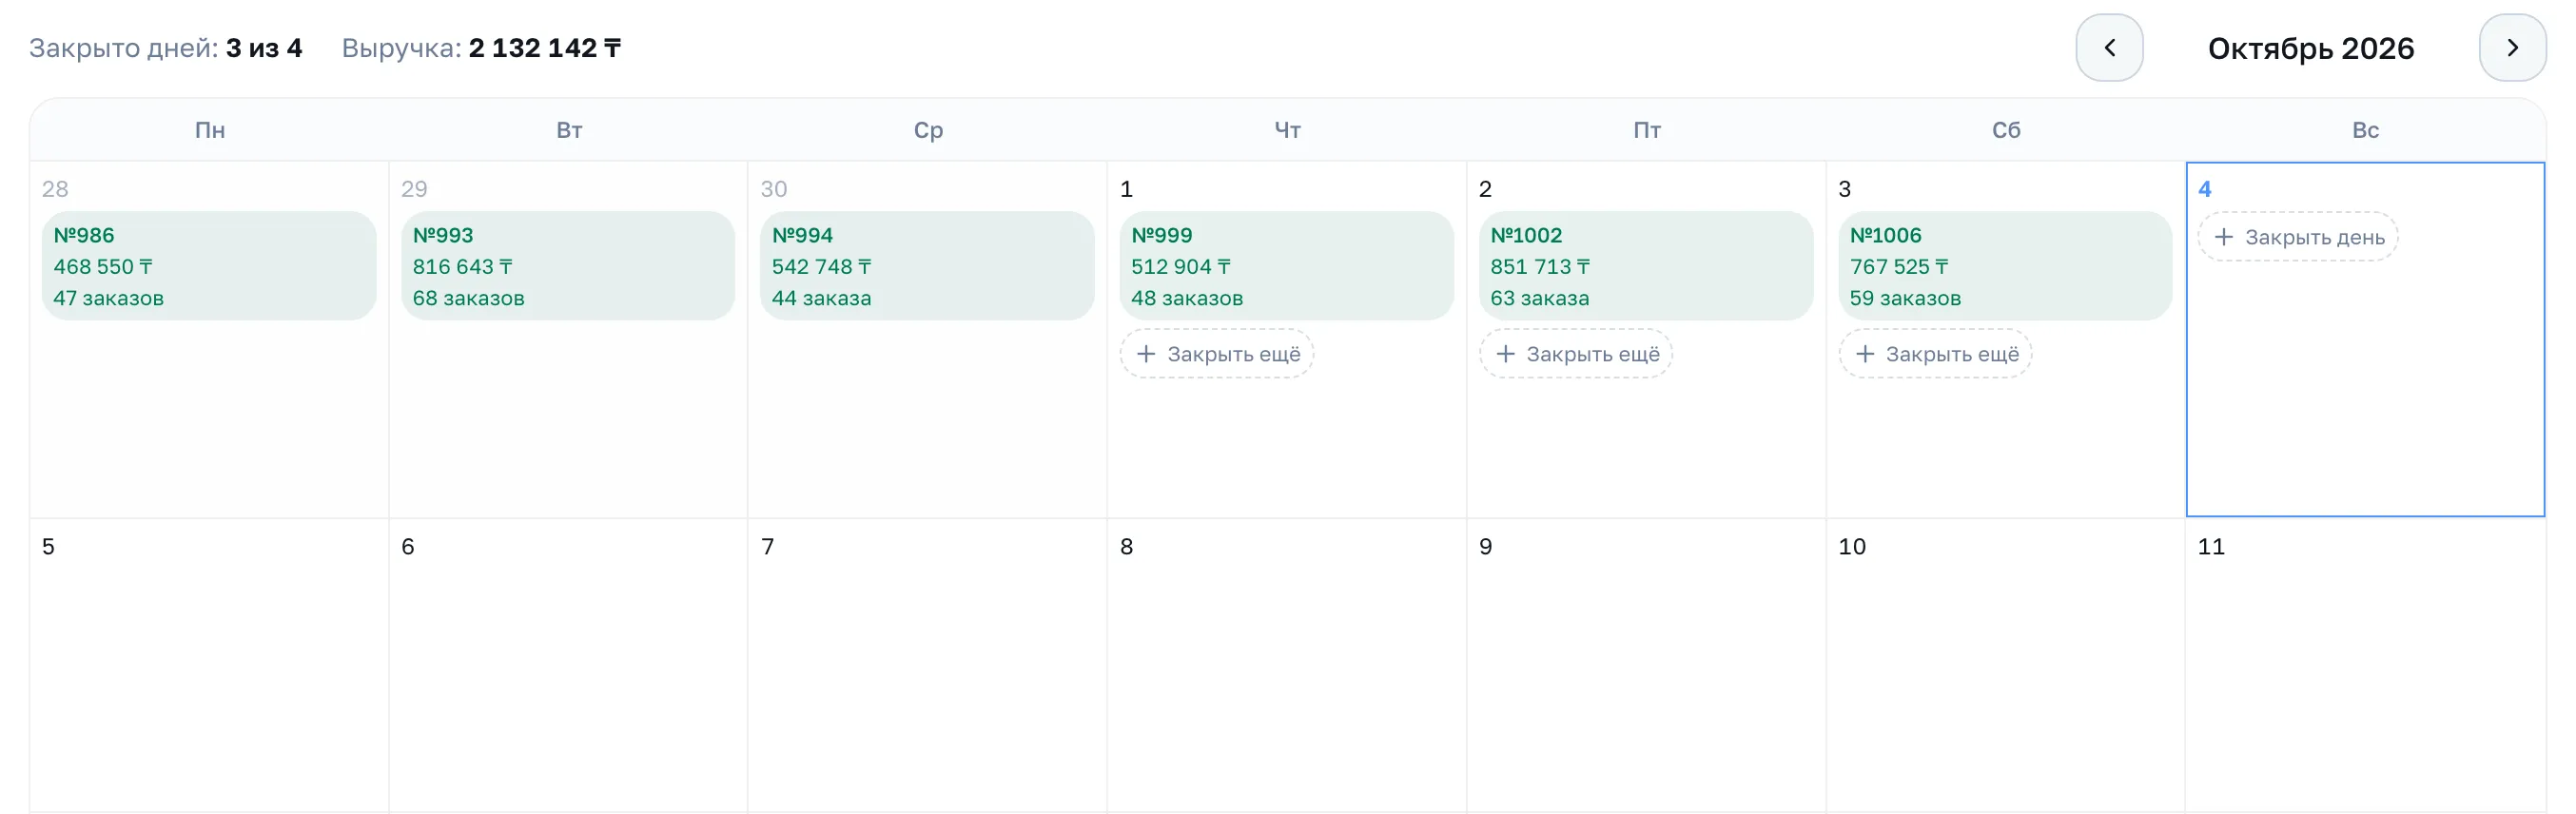Open shift card №1006 with 59 orders
Image resolution: width=2576 pixels, height=814 pixels.
[2005, 266]
